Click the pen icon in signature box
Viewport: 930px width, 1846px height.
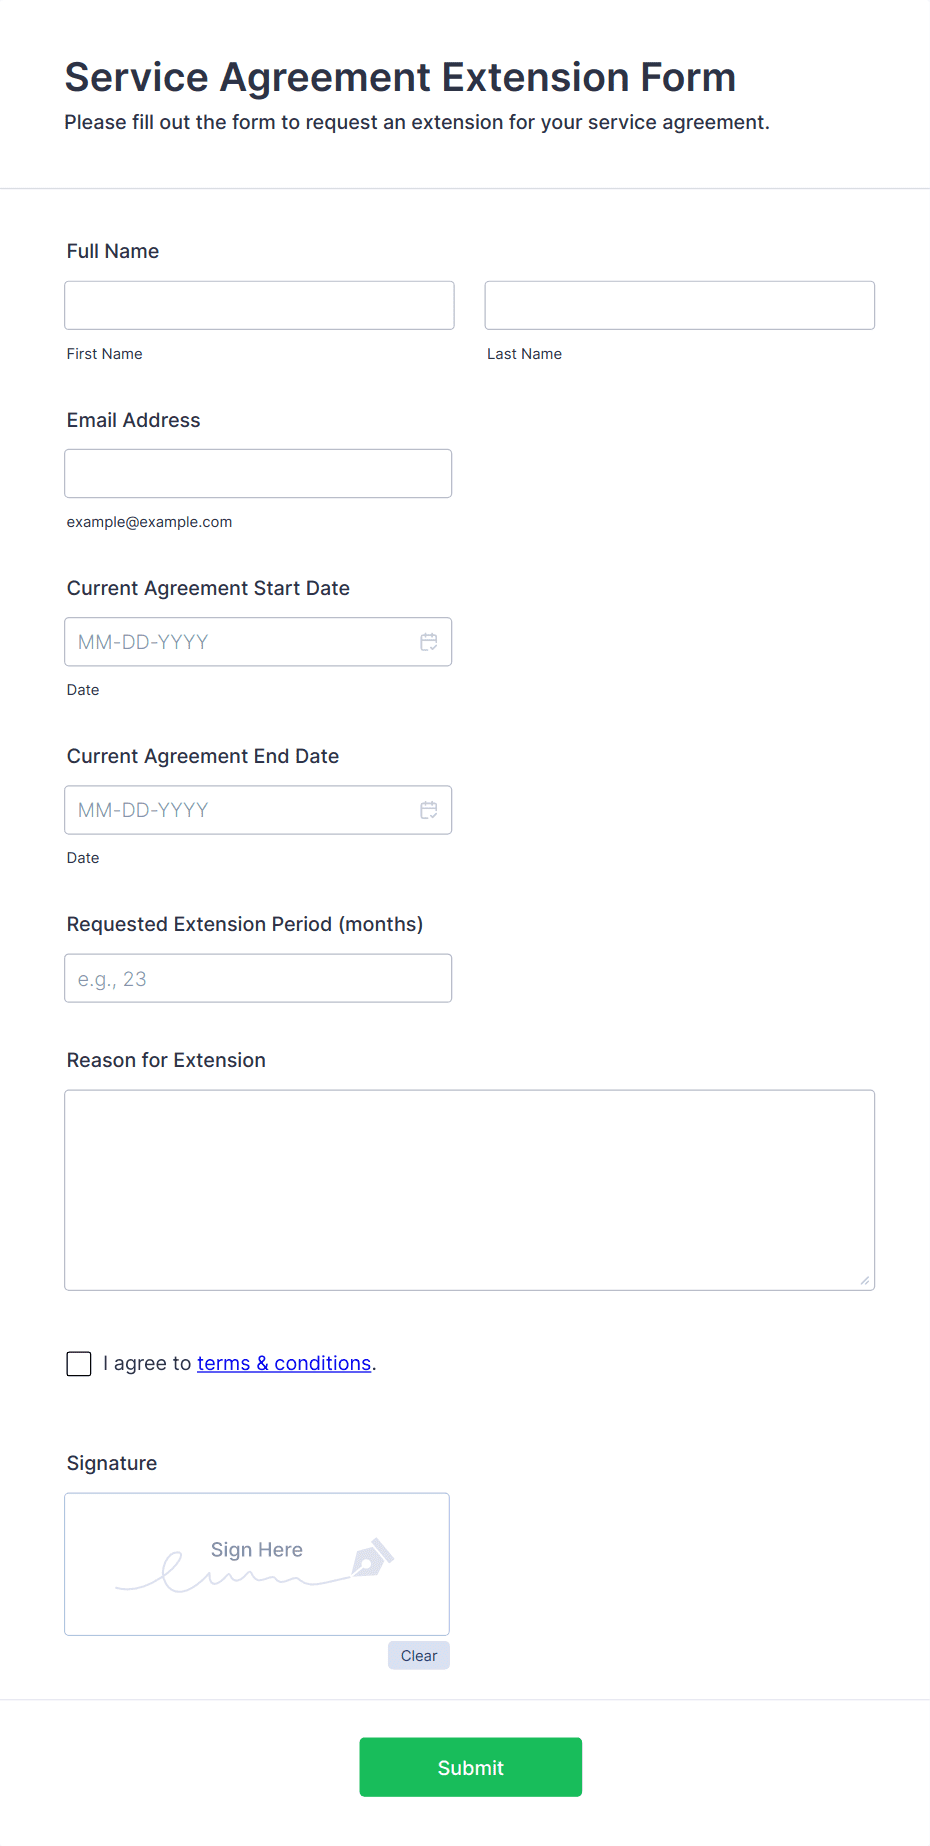(372, 1558)
